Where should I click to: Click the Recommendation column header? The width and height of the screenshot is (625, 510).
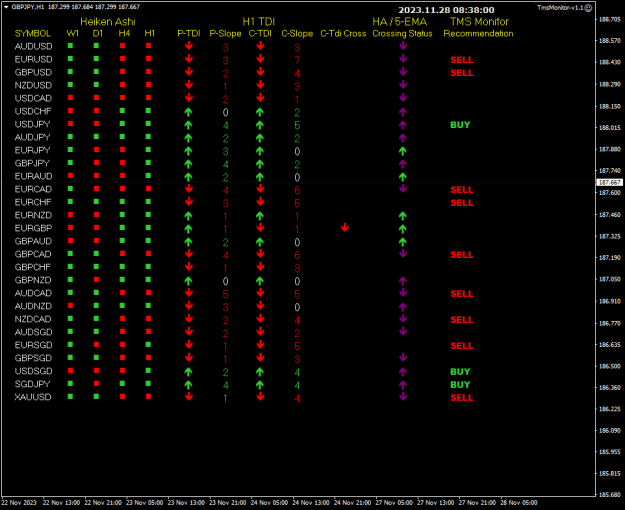(x=478, y=33)
